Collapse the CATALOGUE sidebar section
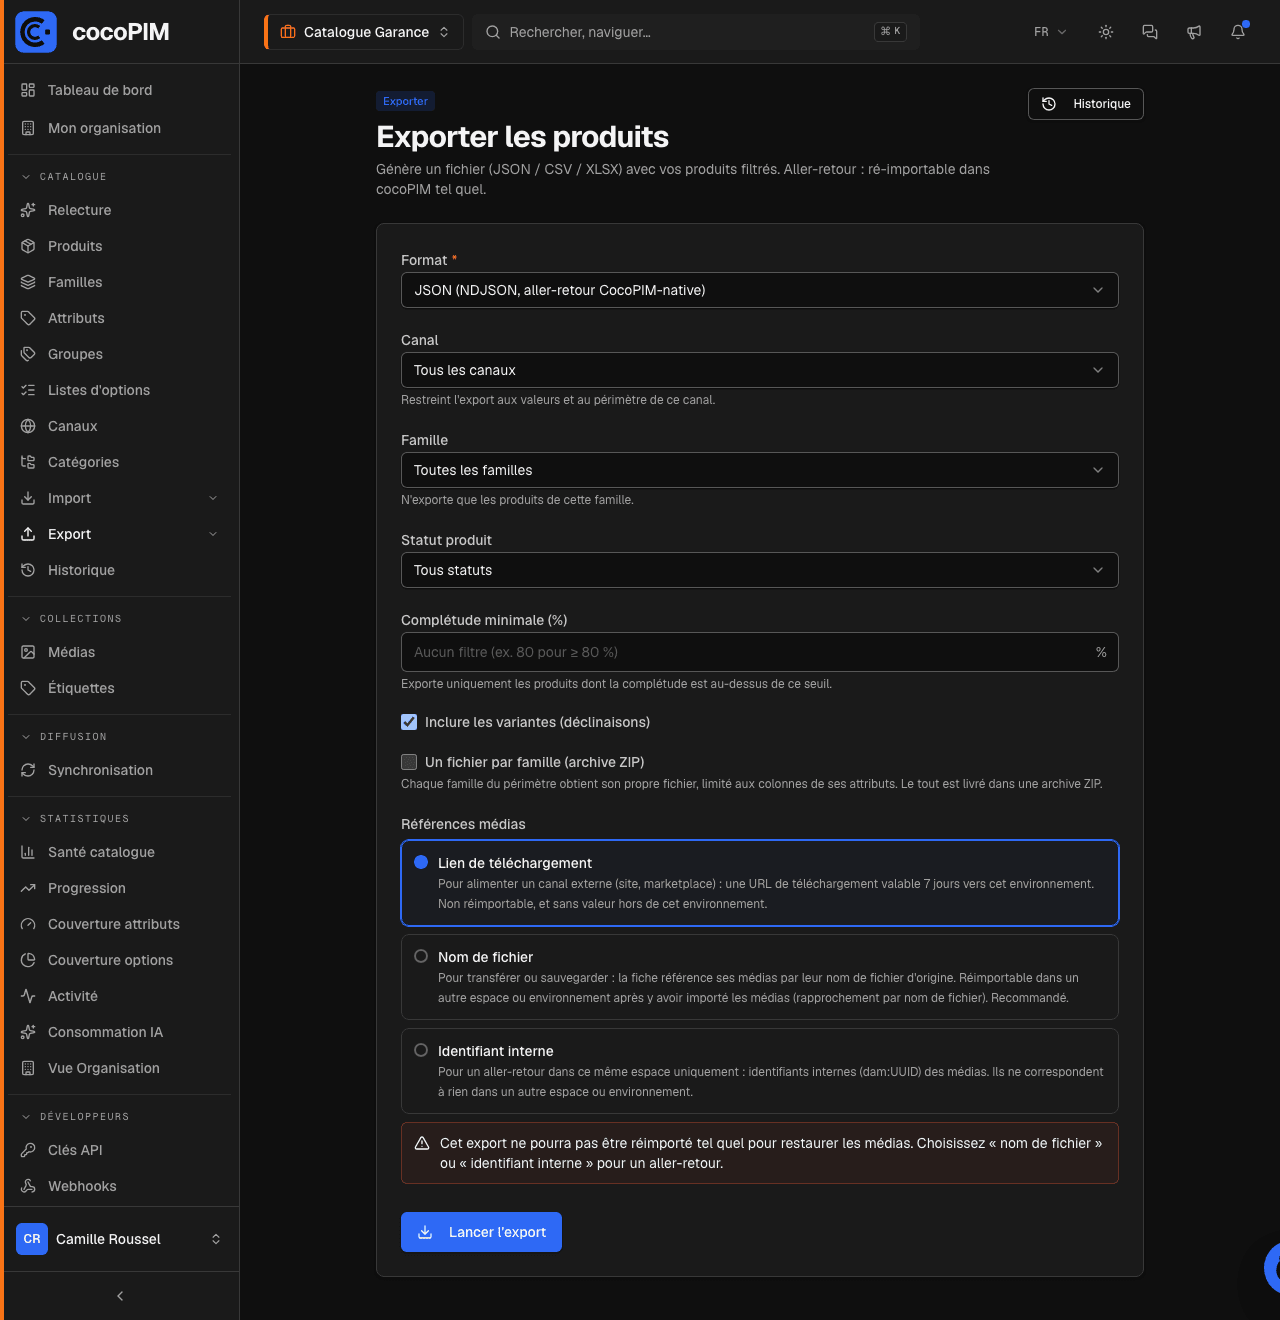This screenshot has height=1320, width=1280. [x=64, y=177]
